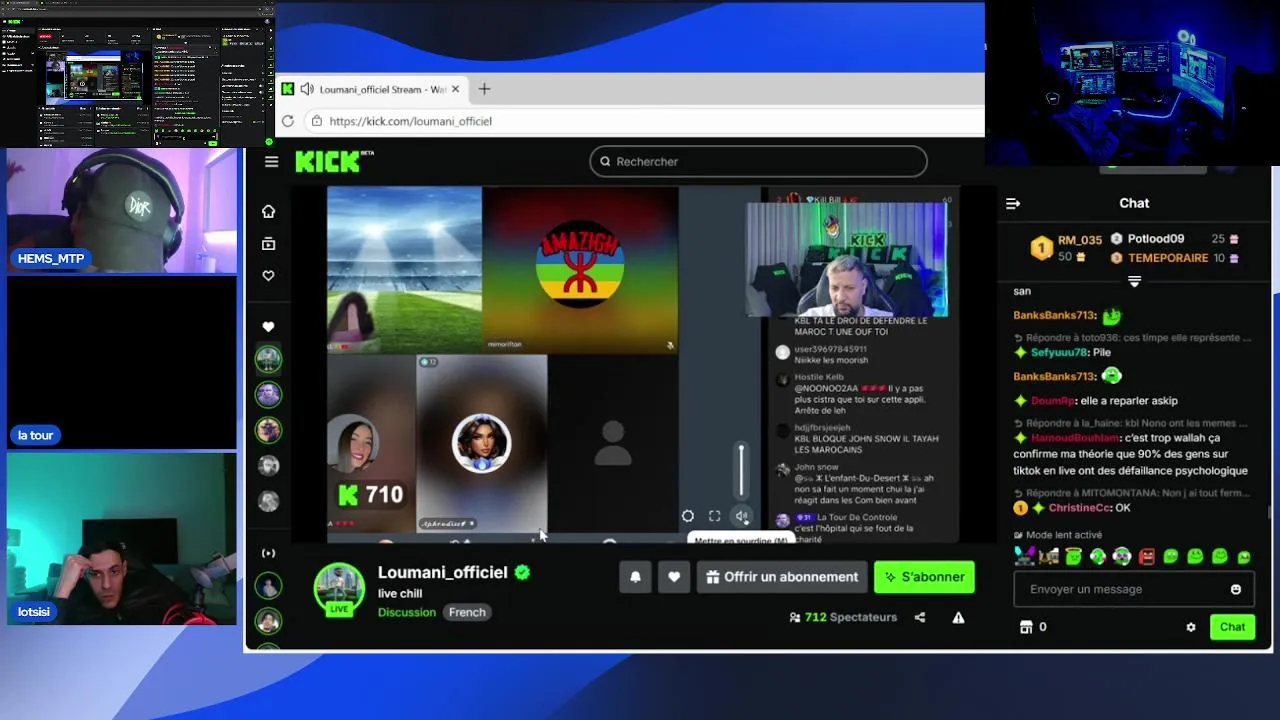Report stream with warning triangle icon
The width and height of the screenshot is (1280, 720).
(x=958, y=618)
